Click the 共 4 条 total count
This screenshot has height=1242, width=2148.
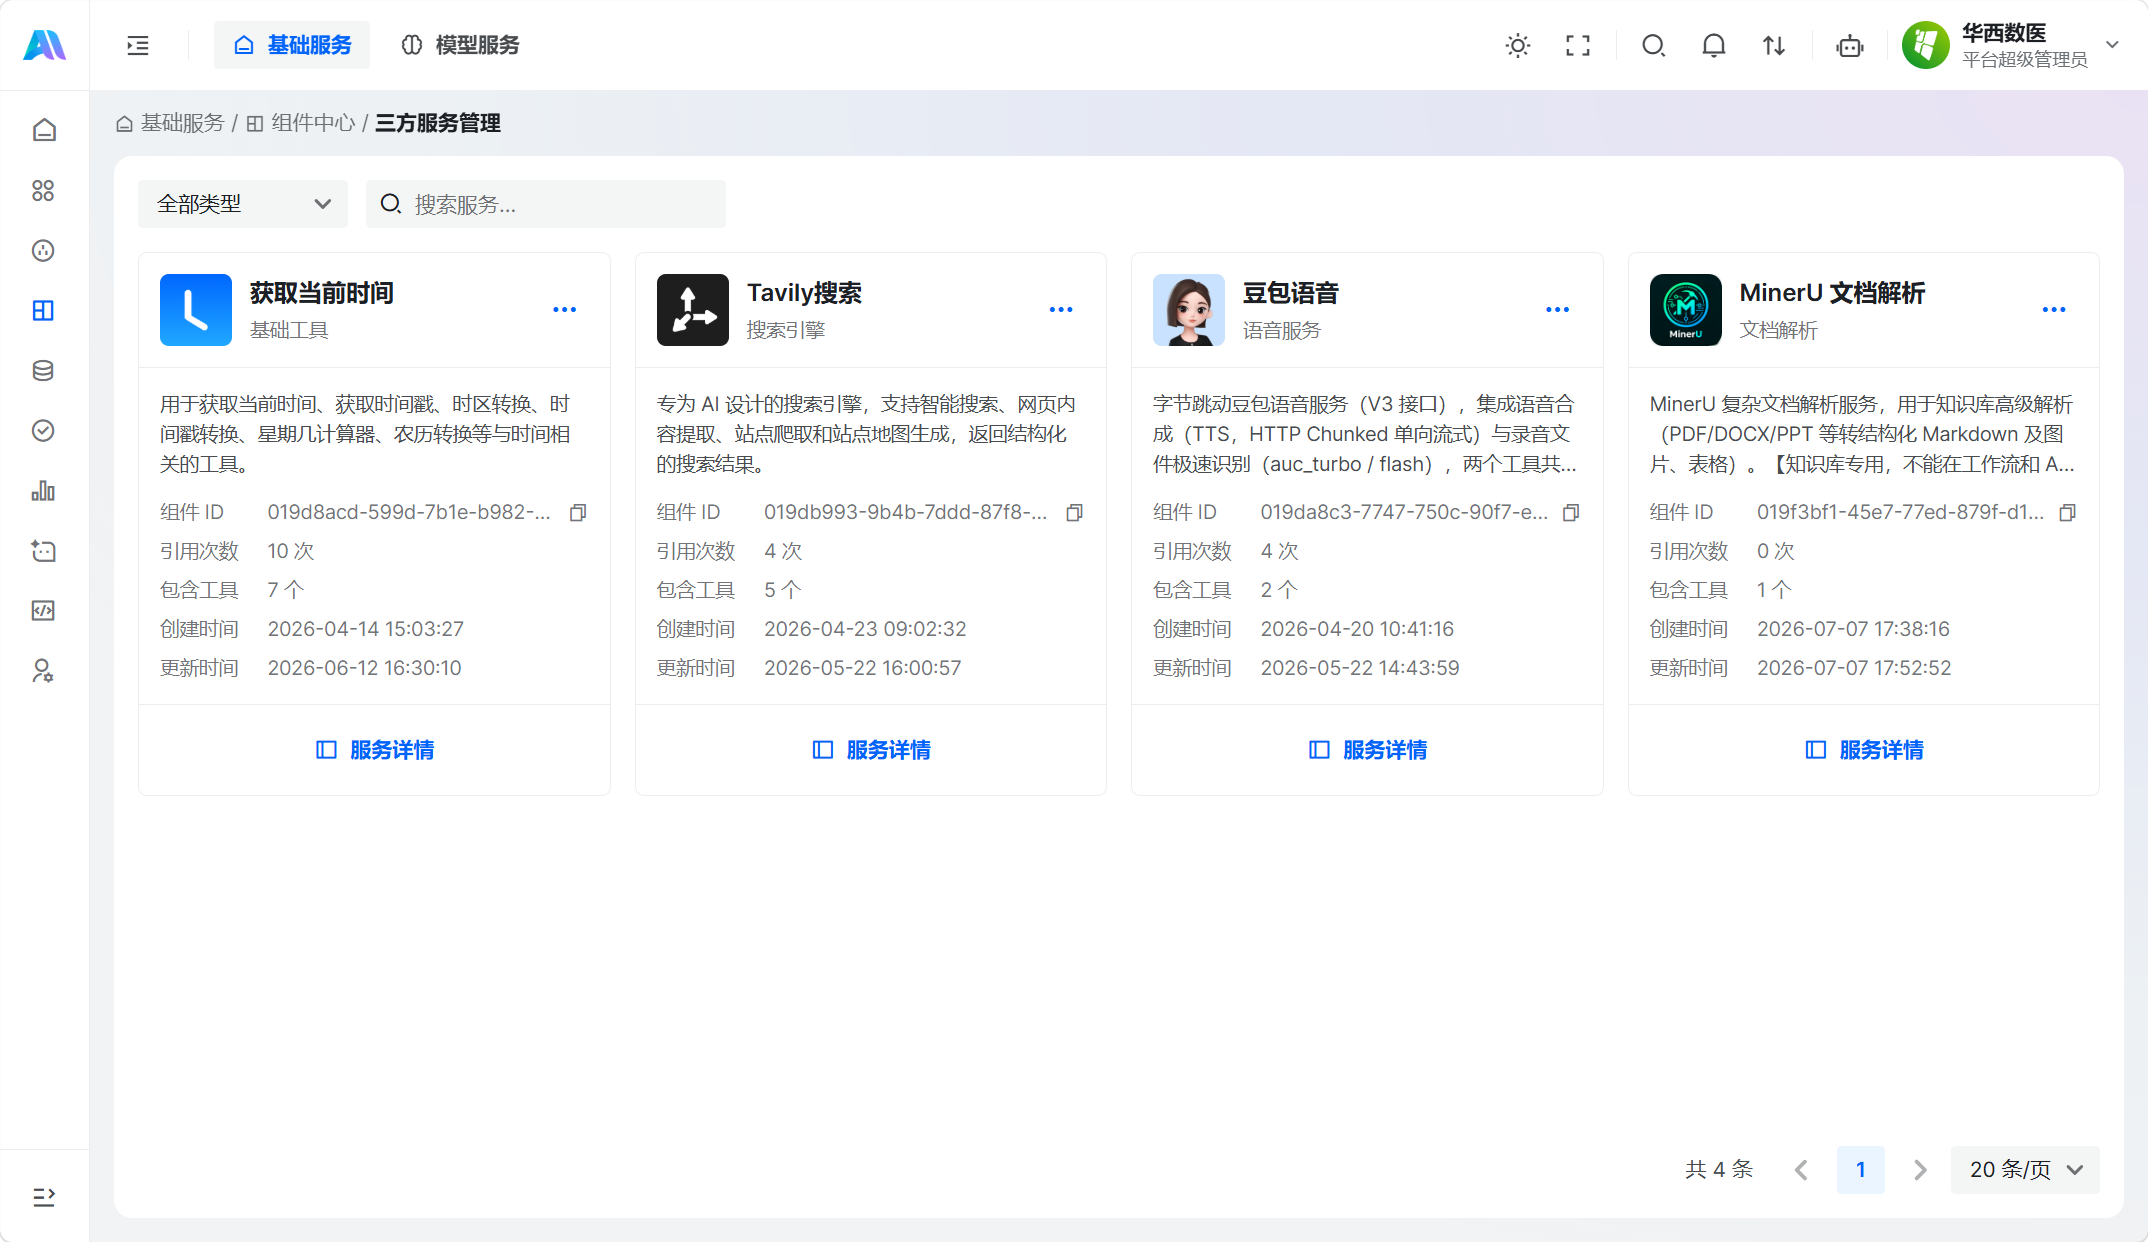(x=1719, y=1170)
